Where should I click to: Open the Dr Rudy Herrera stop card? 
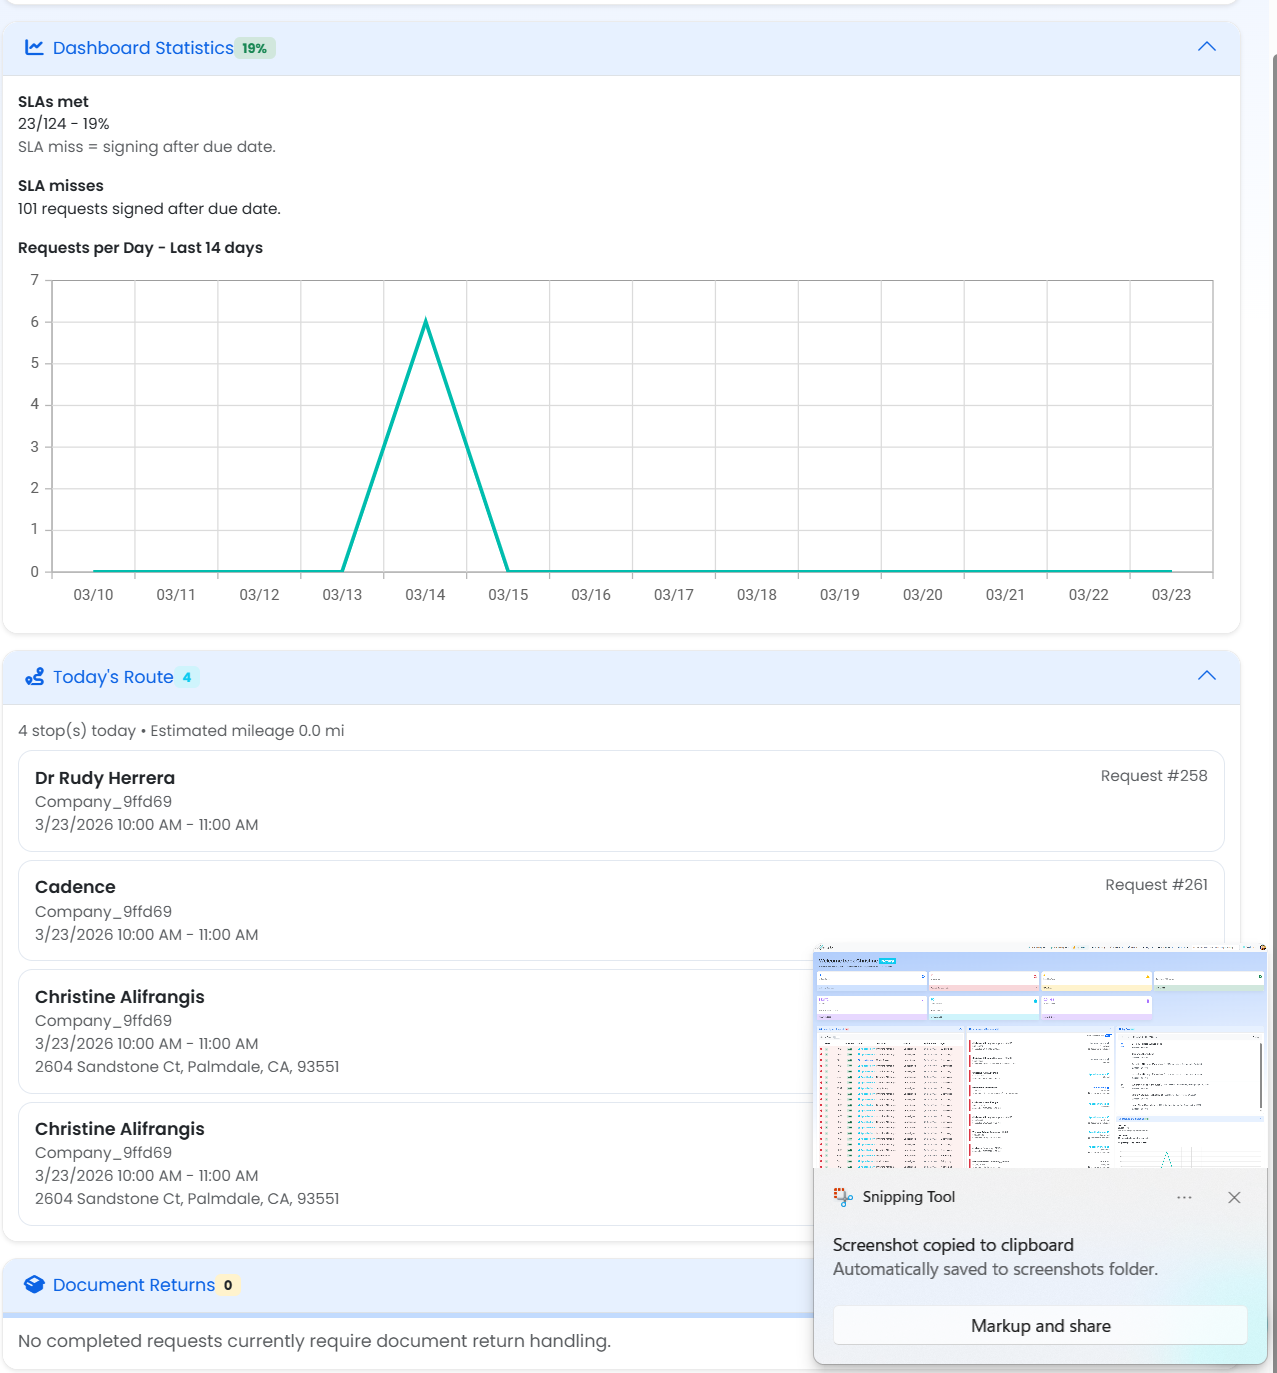(x=621, y=801)
